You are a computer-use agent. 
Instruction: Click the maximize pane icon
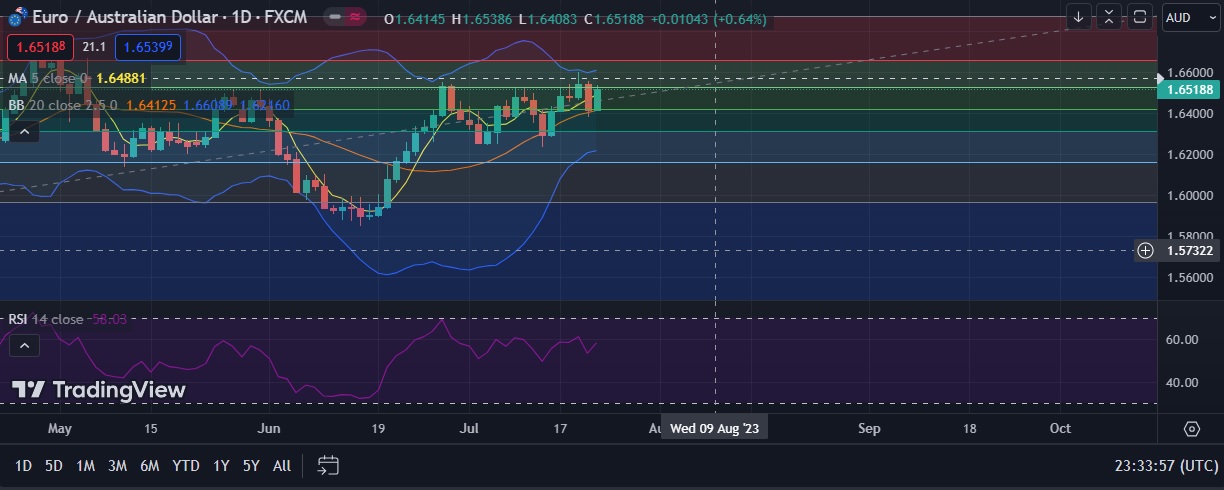pos(1140,17)
